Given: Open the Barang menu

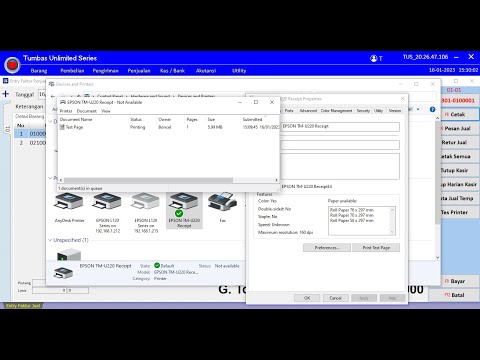Looking at the screenshot, I should [39, 71].
